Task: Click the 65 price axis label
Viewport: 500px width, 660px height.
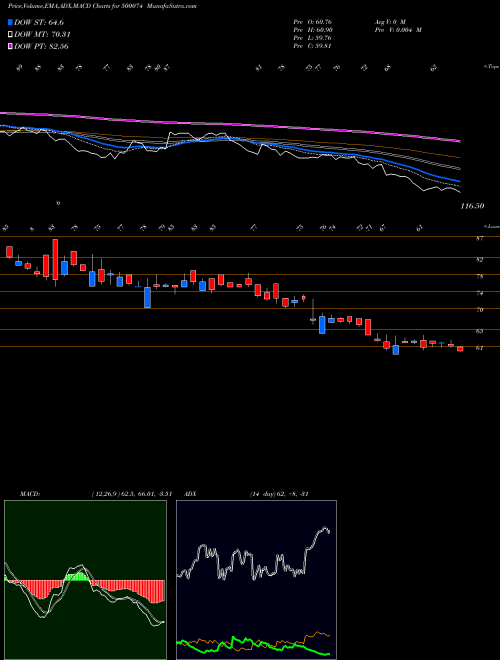Action: 480,331
